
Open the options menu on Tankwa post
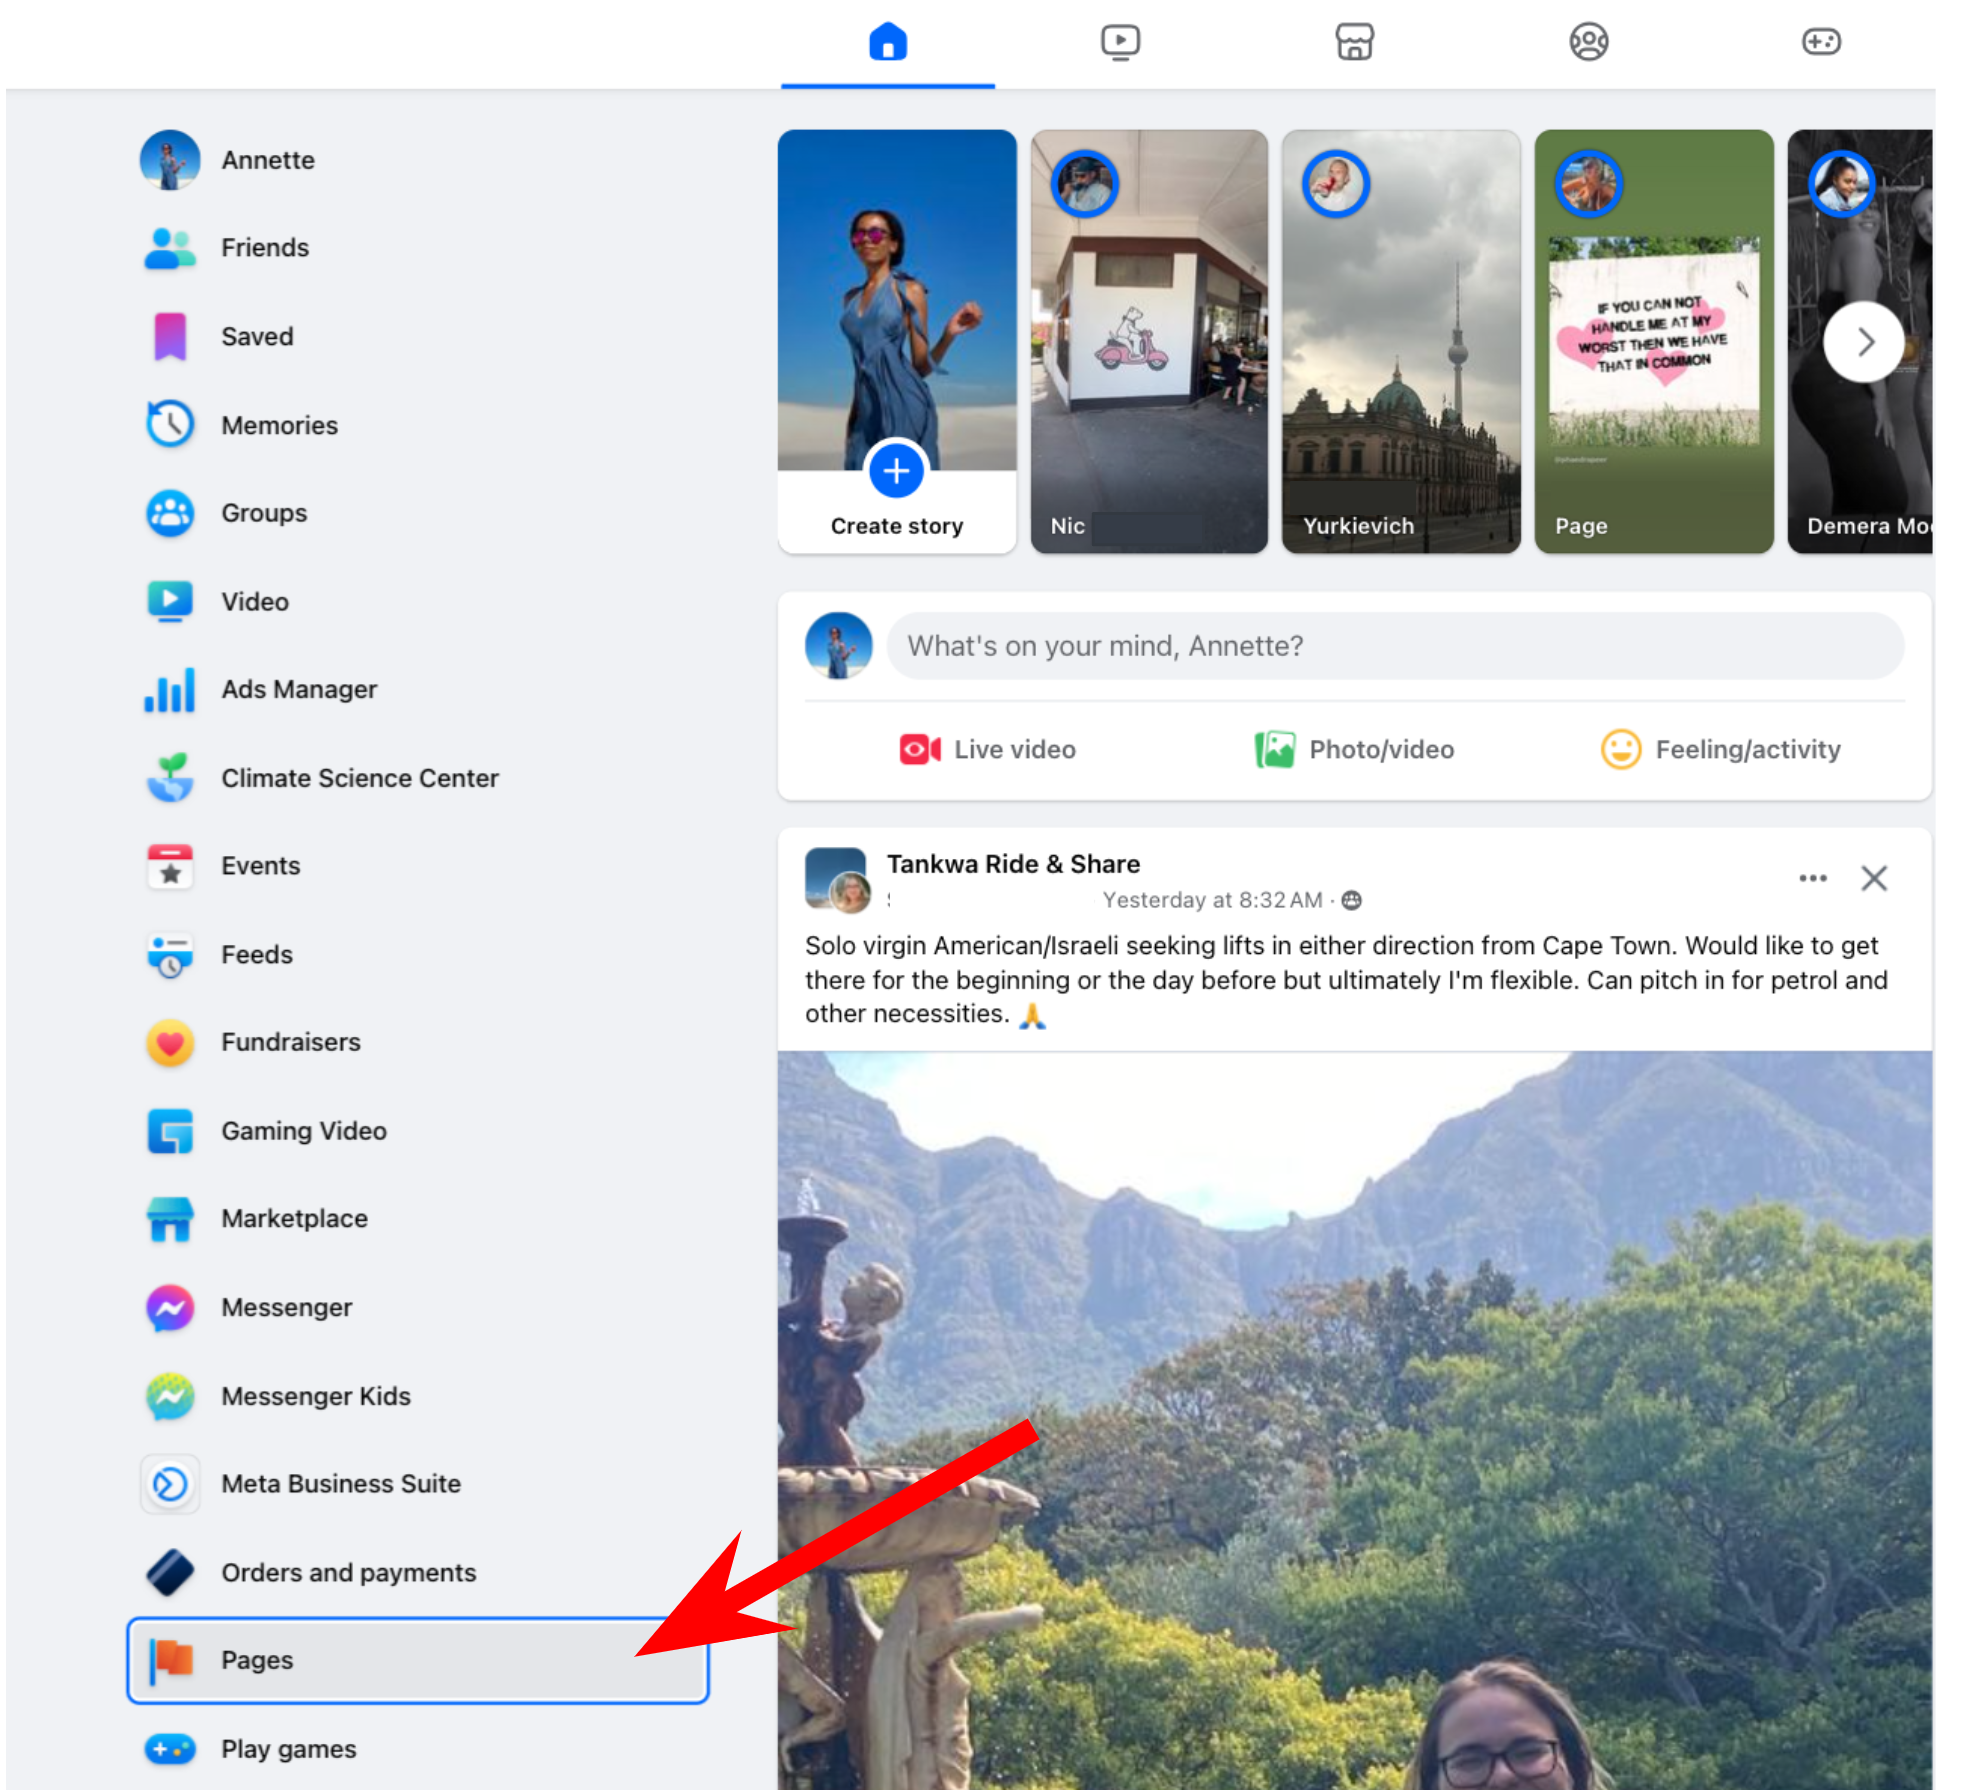(x=1812, y=878)
